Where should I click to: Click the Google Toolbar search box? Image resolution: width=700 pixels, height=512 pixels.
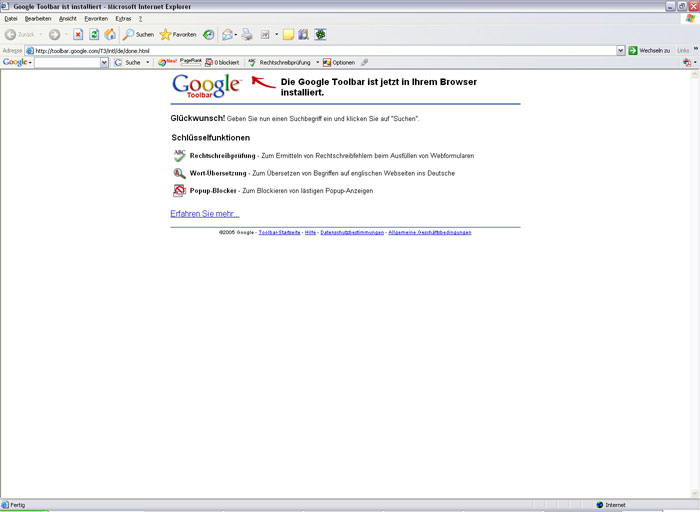coord(67,62)
